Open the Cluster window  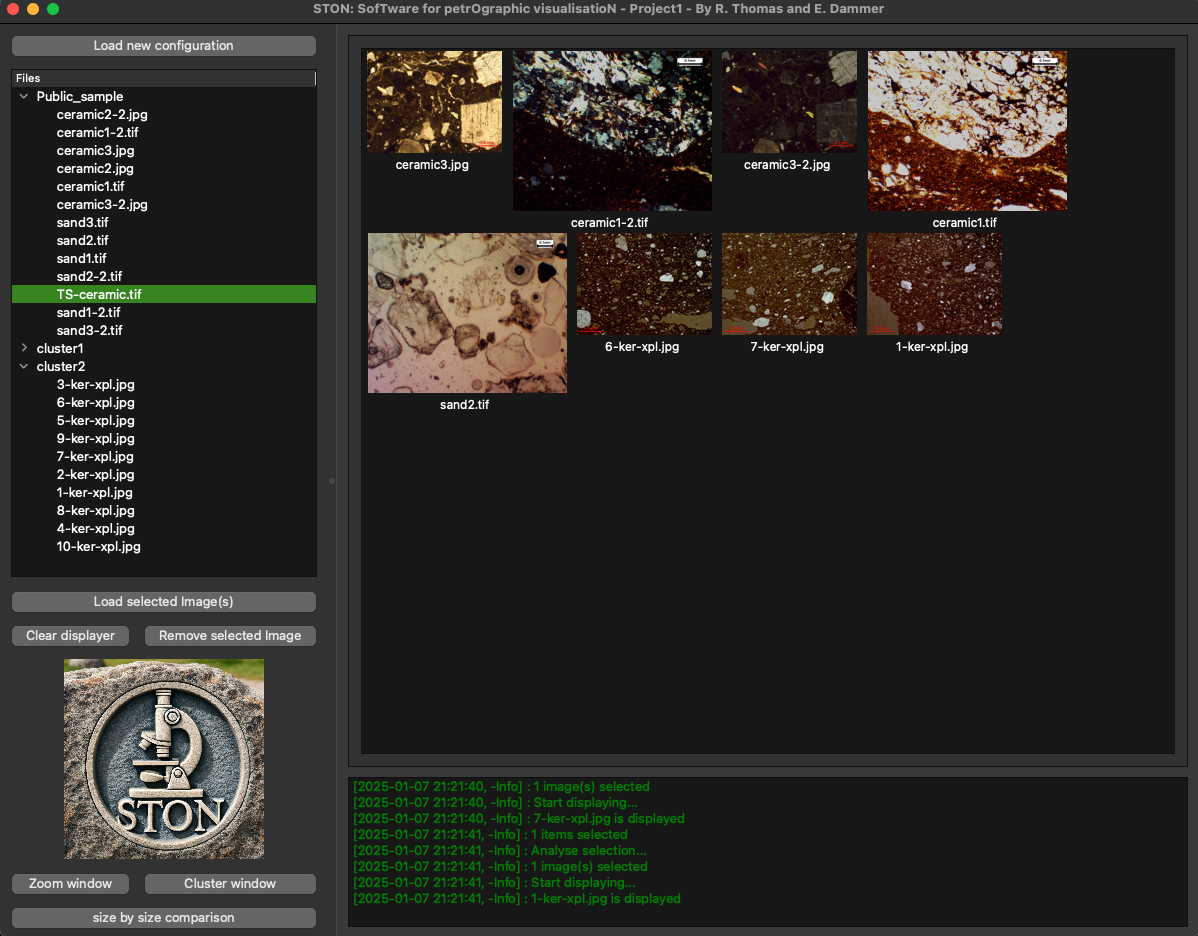230,884
